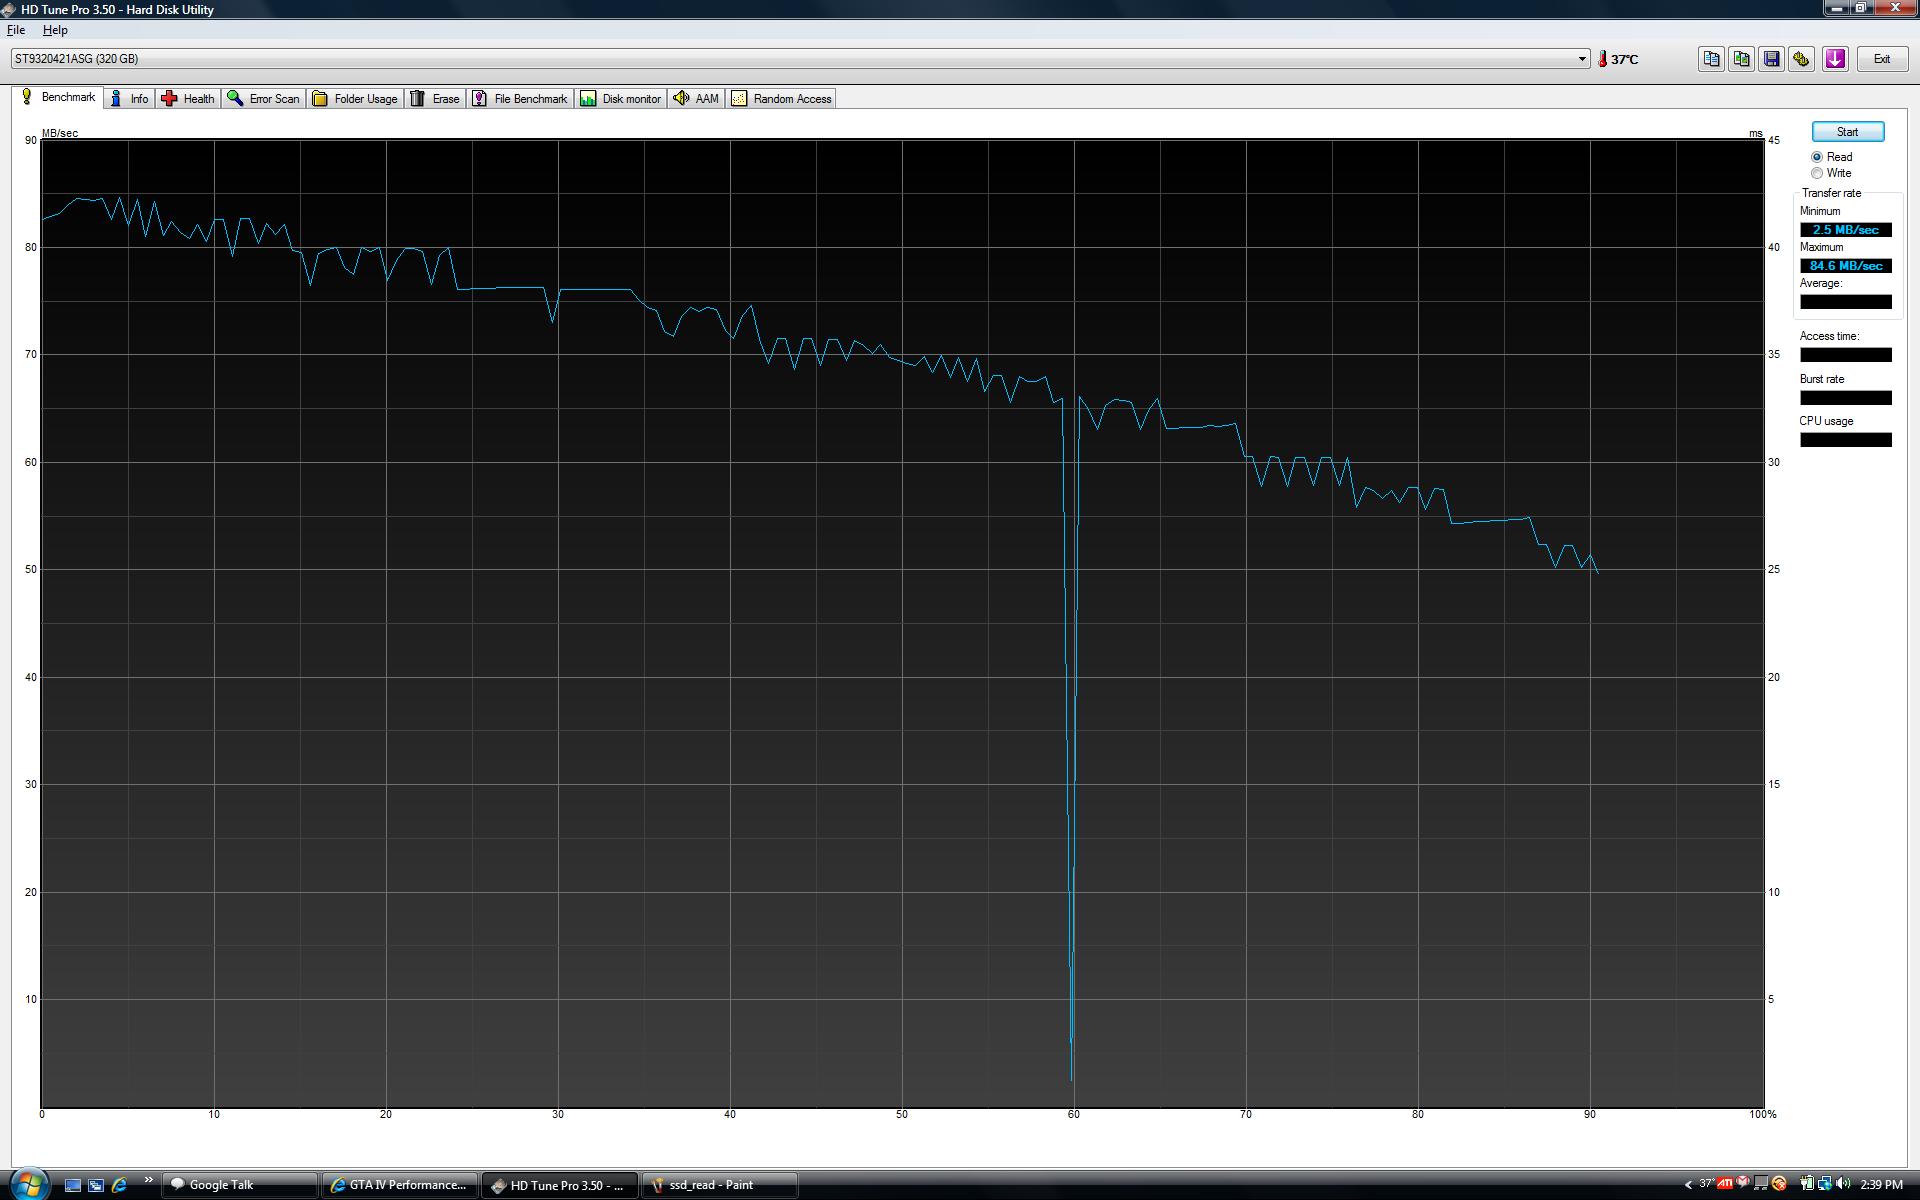Click the empty Burst rate value field
The height and width of the screenshot is (1200, 1920).
click(1845, 398)
